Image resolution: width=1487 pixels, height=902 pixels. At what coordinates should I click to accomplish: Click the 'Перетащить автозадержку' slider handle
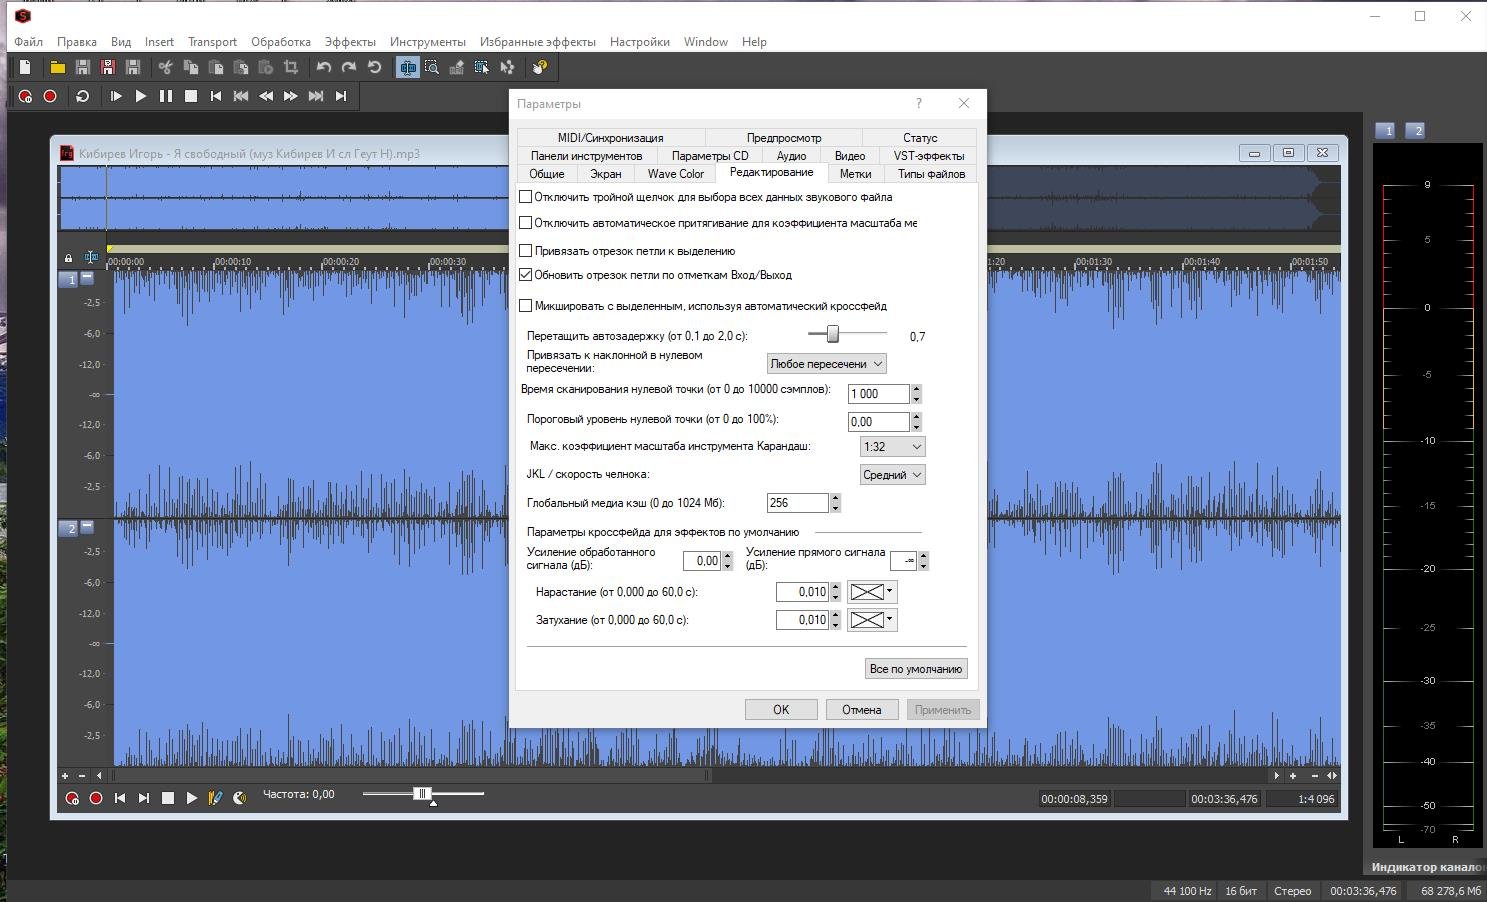click(x=832, y=334)
